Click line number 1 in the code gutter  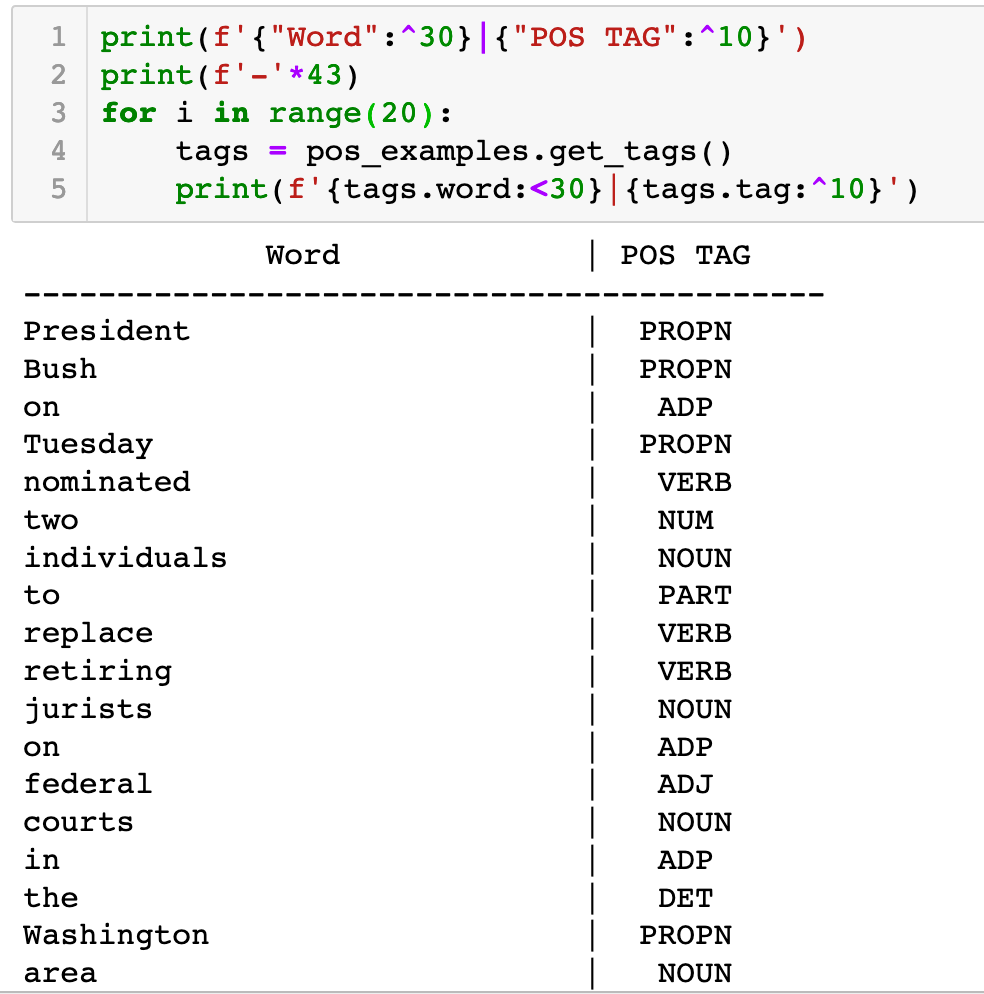58,38
